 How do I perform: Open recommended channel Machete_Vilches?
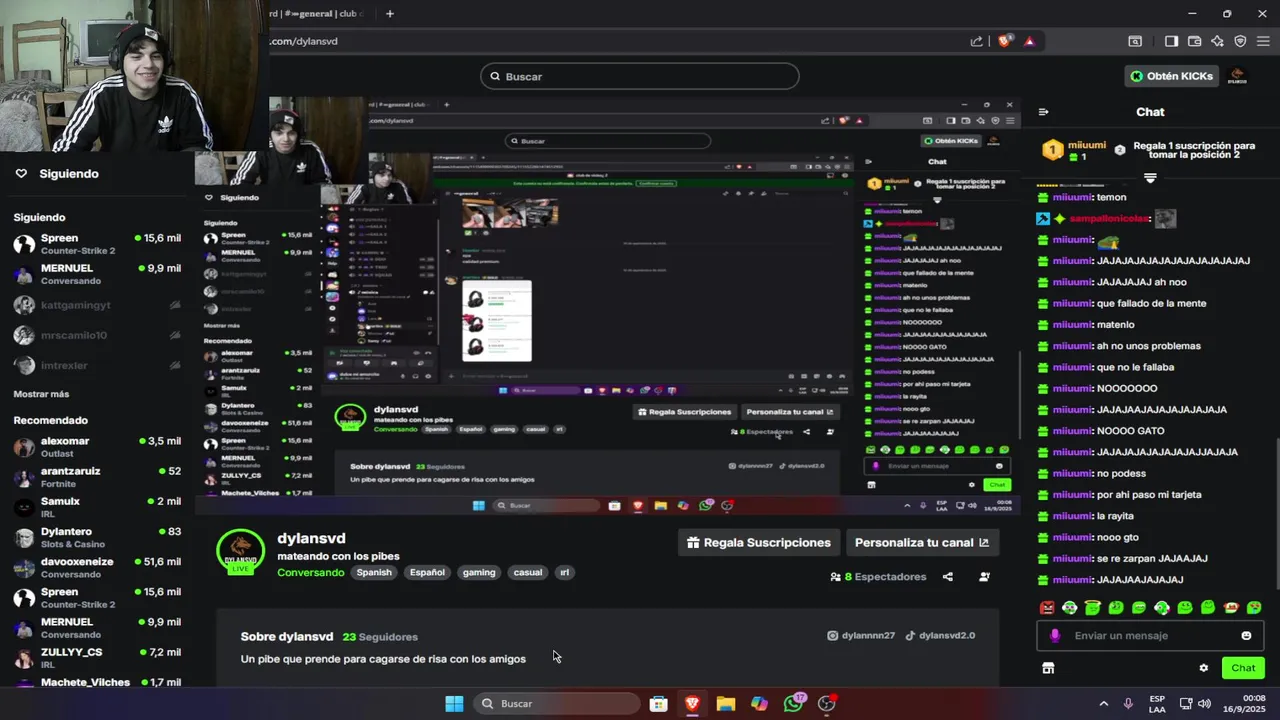coord(97,684)
